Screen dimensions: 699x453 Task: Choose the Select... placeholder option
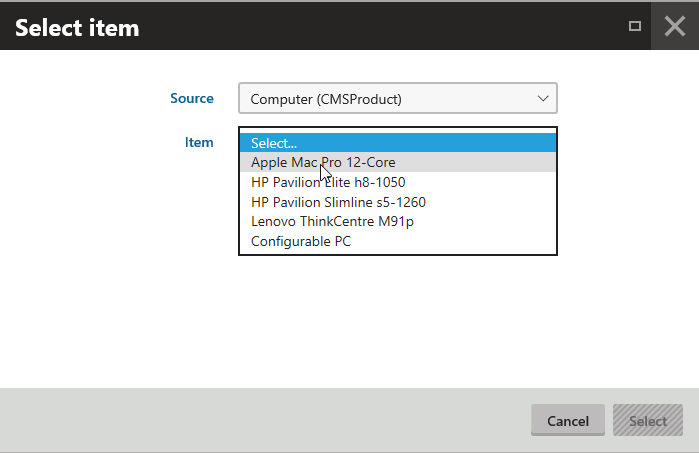point(398,143)
